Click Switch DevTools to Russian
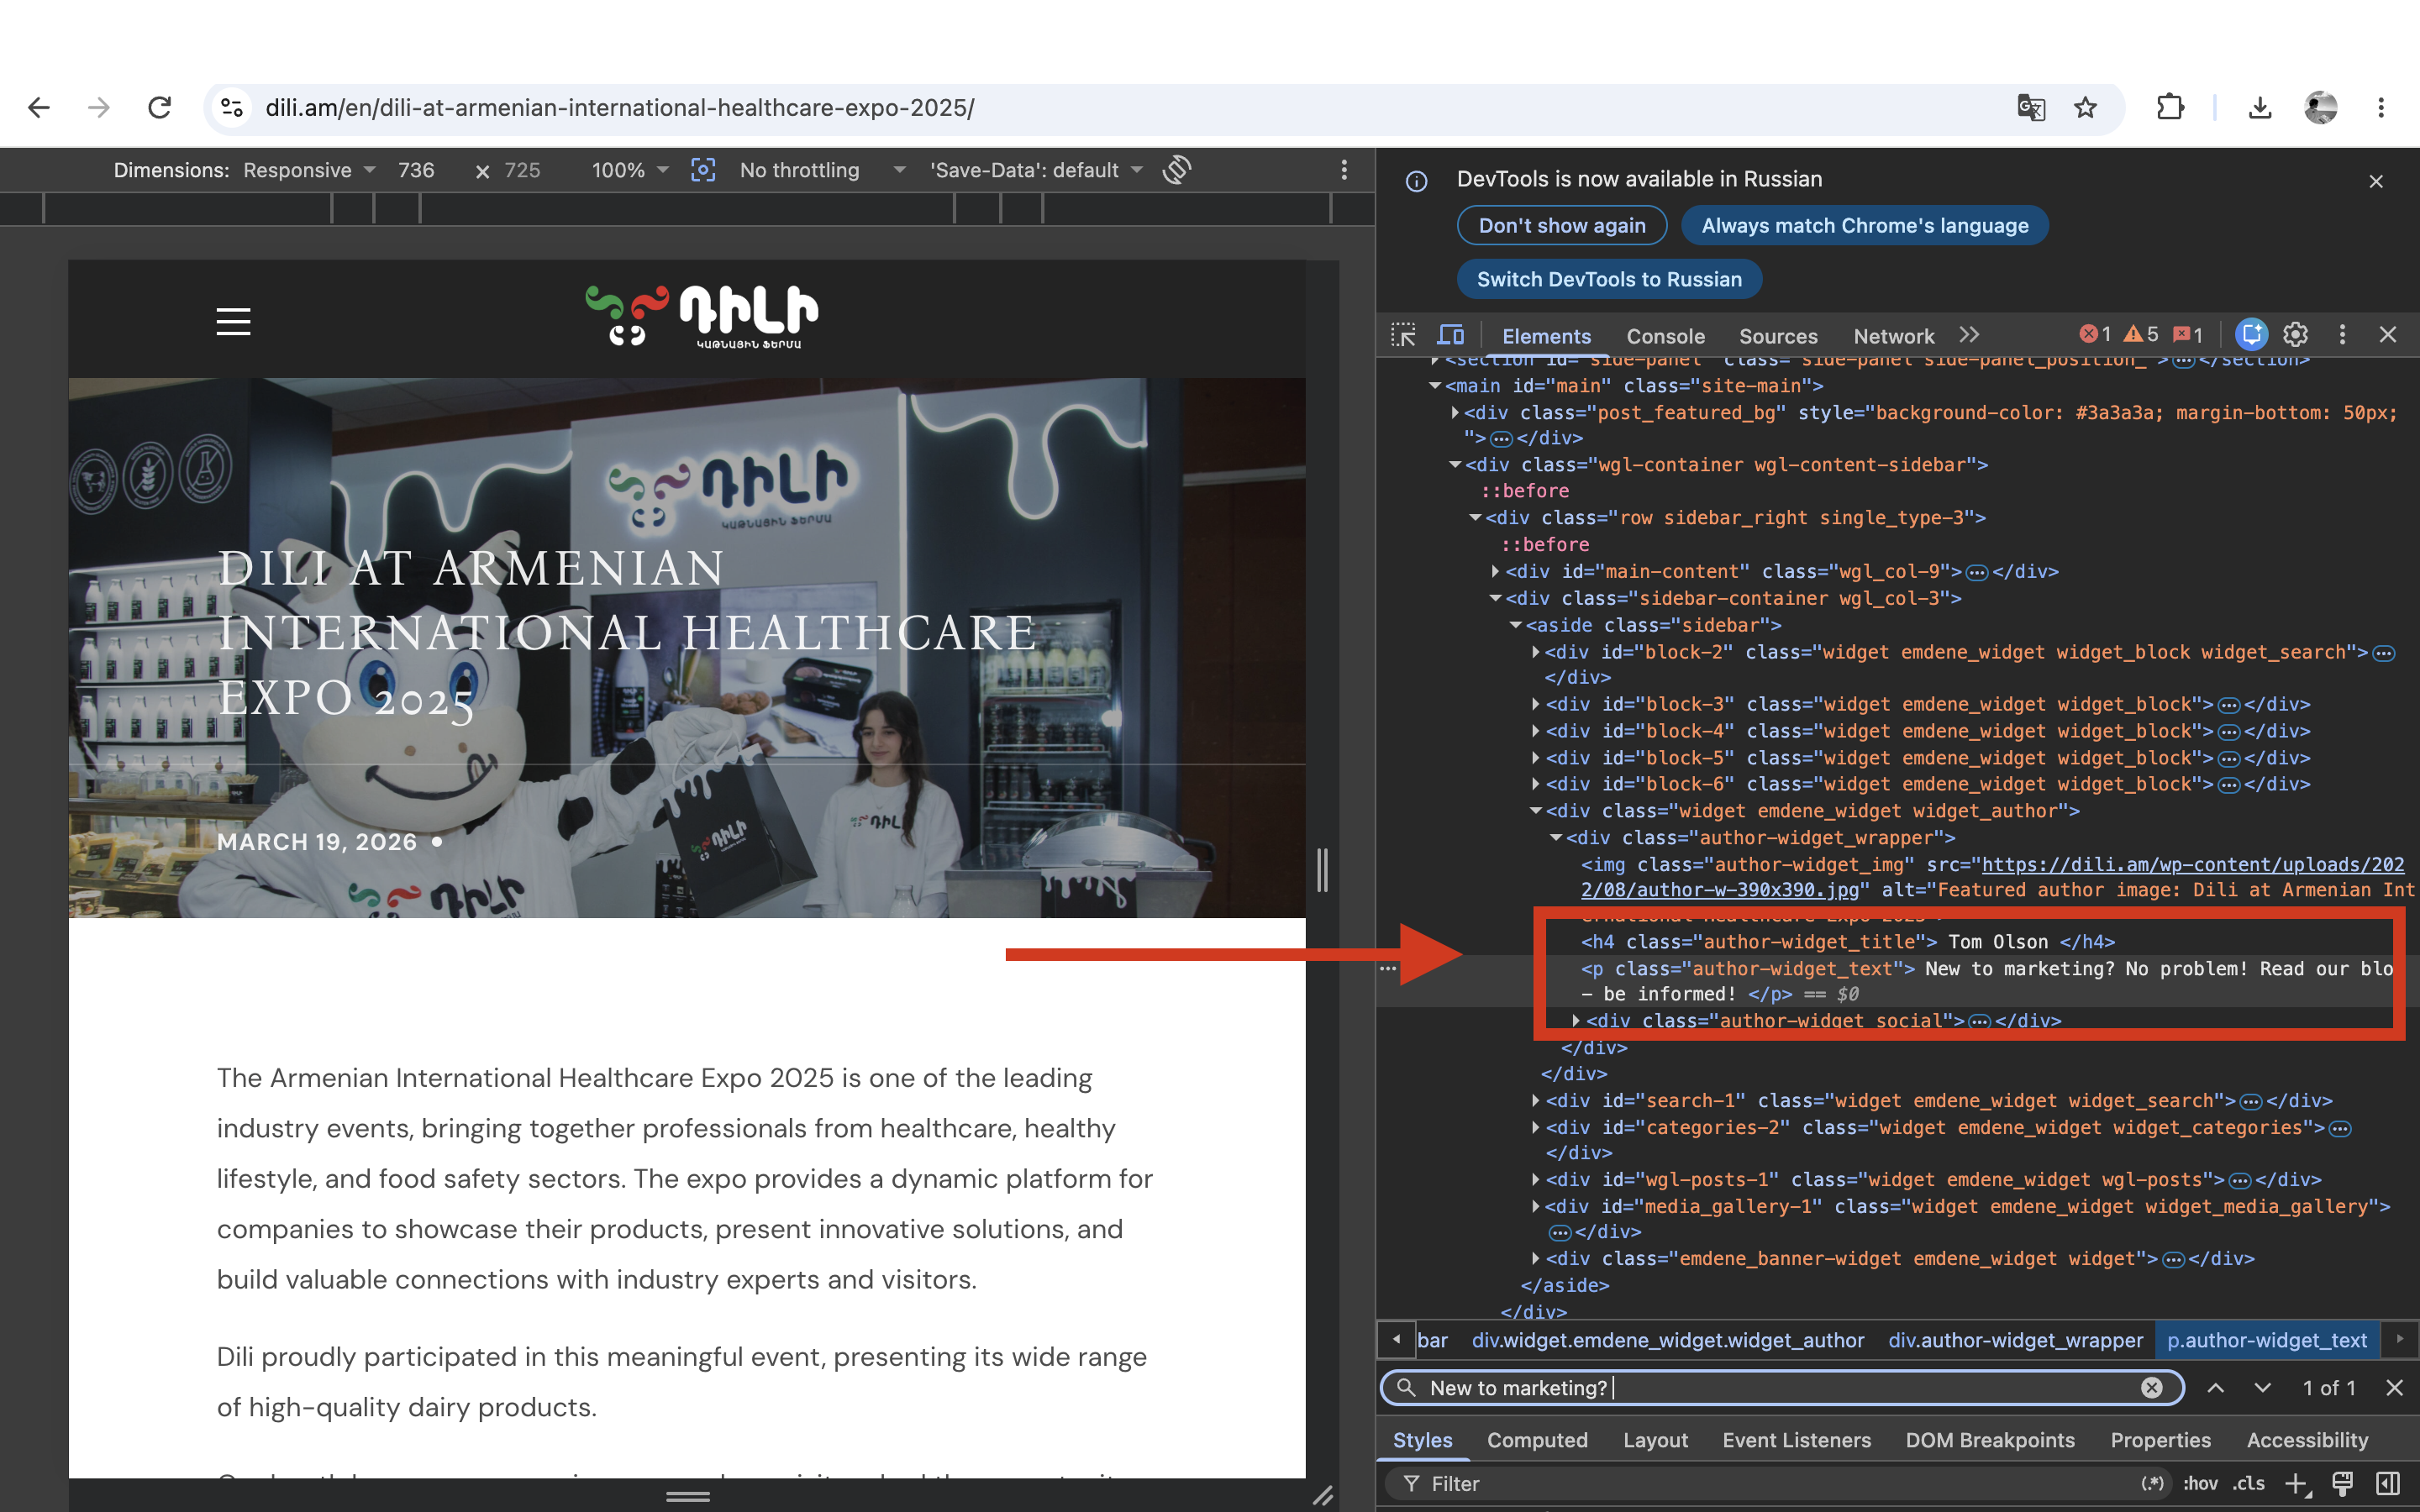The height and width of the screenshot is (1512, 2420). [1609, 279]
